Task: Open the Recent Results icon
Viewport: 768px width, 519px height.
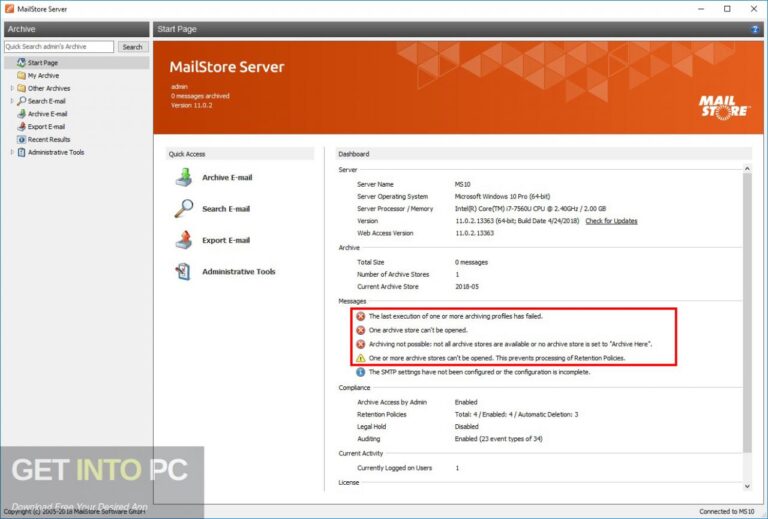Action: (21, 140)
